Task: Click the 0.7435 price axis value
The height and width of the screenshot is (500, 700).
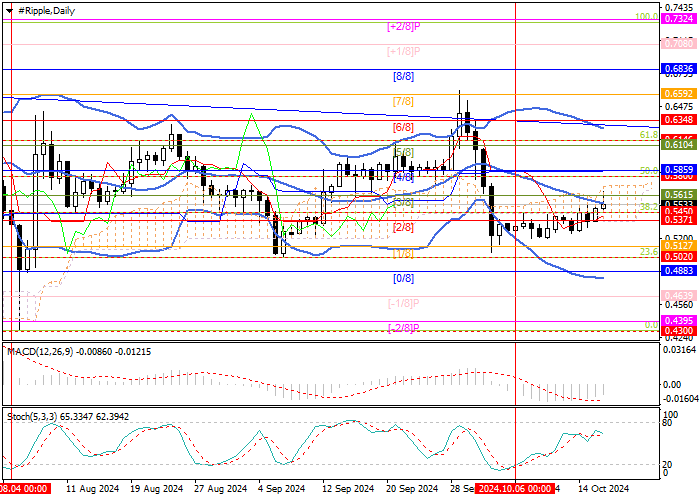Action: point(679,7)
